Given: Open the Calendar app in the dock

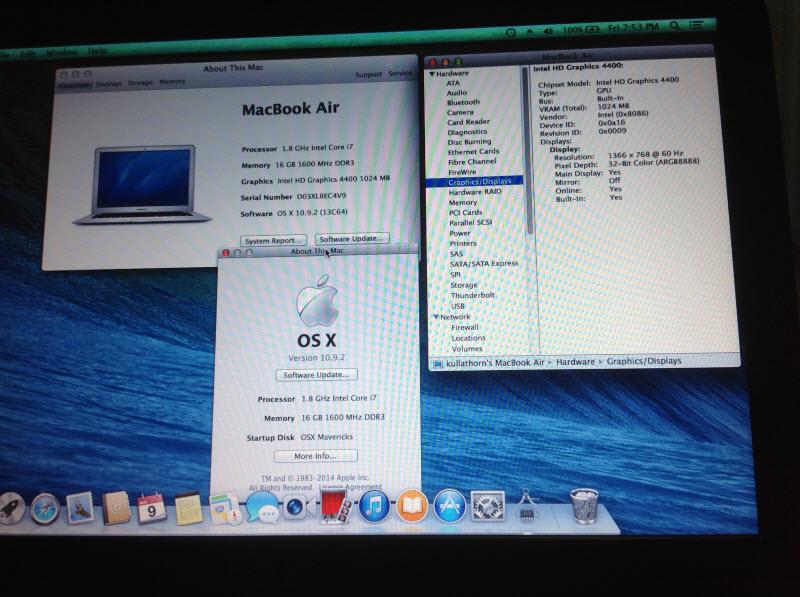Looking at the screenshot, I should point(150,508).
